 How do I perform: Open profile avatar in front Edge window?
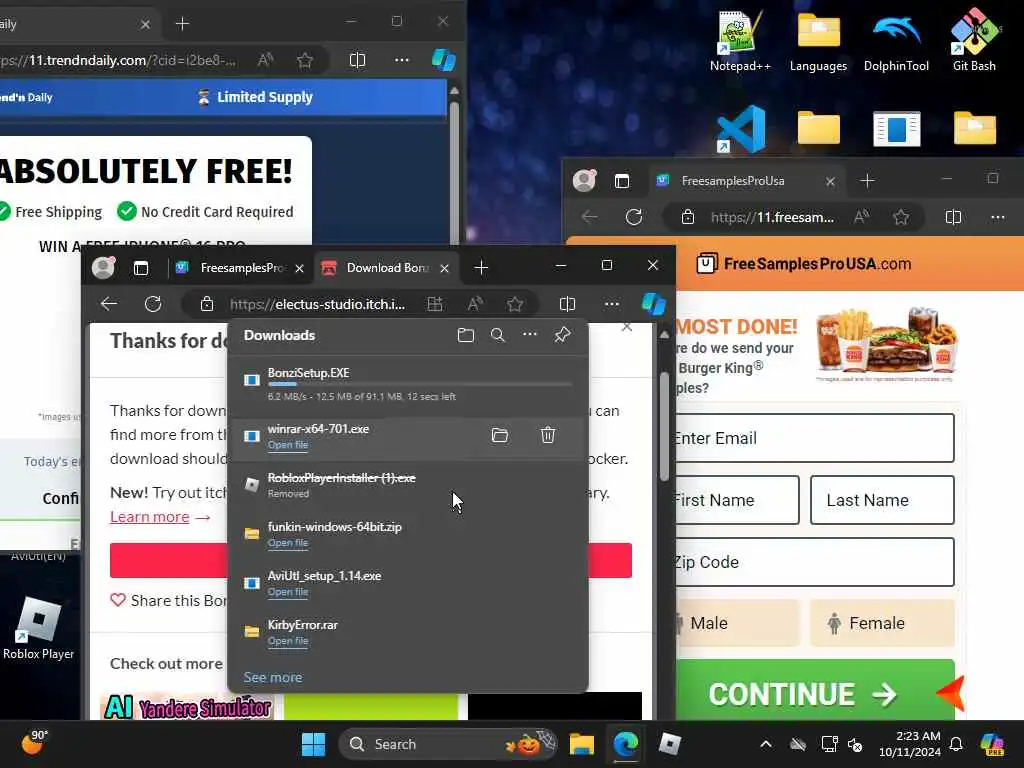[103, 268]
